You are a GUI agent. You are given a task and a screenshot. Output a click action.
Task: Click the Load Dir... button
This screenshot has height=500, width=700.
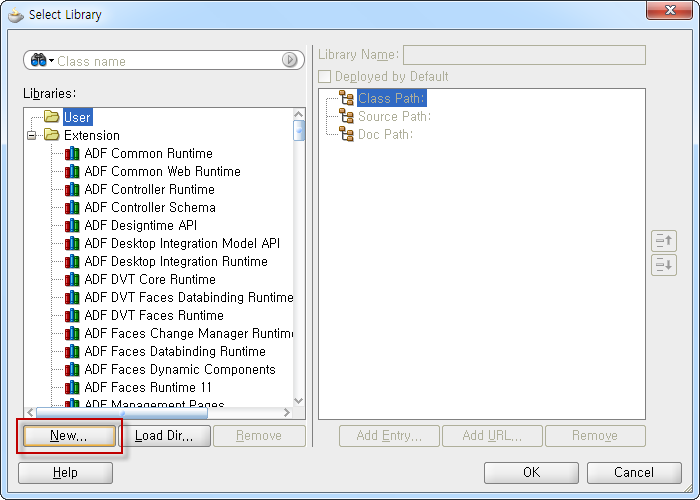coord(164,436)
